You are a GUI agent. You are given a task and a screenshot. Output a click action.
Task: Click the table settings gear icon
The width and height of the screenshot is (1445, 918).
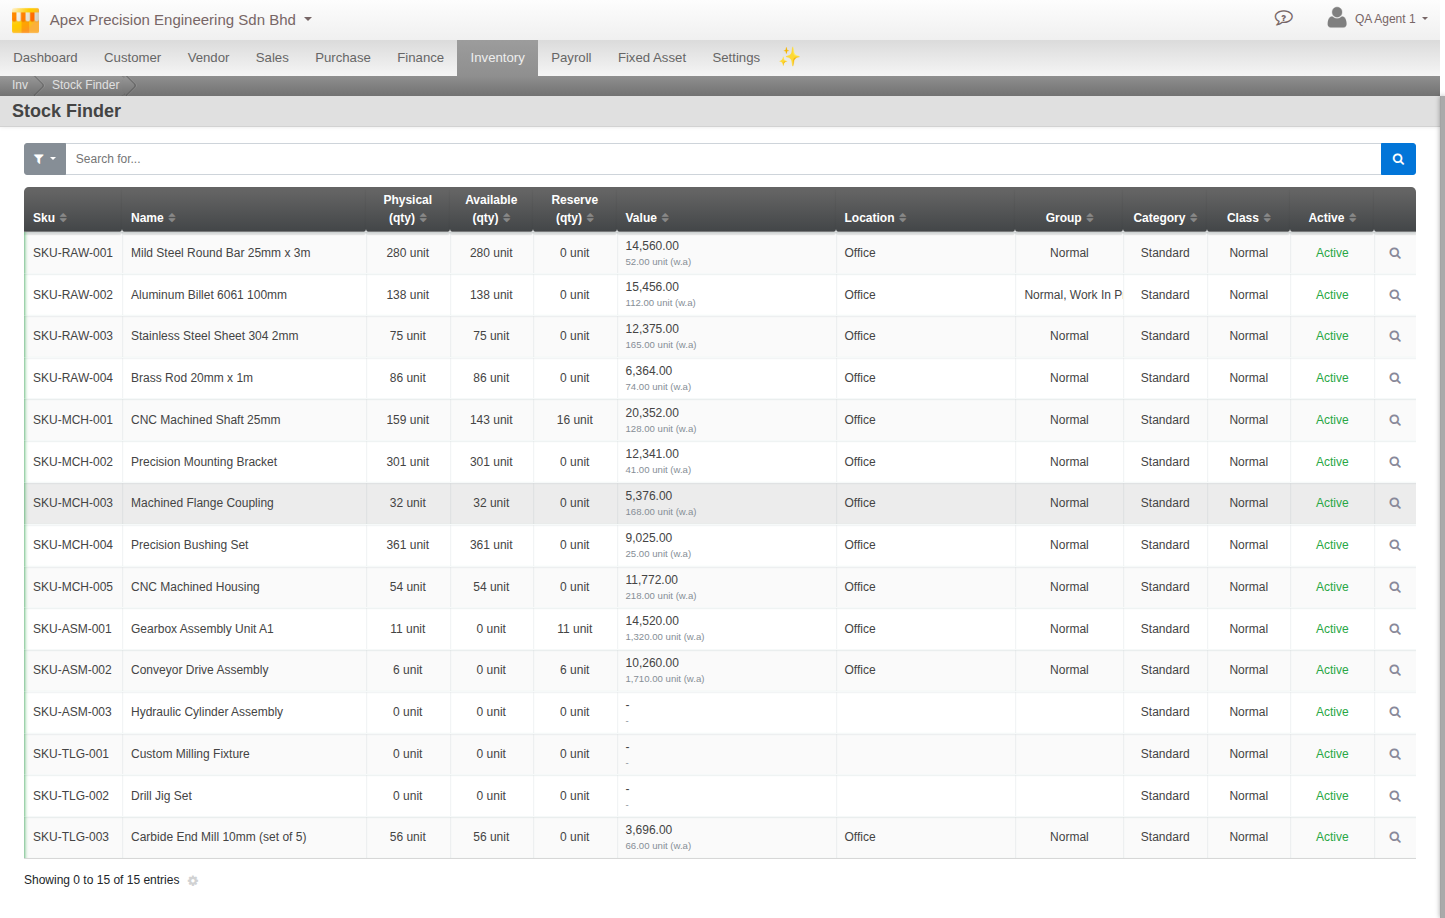click(x=193, y=881)
